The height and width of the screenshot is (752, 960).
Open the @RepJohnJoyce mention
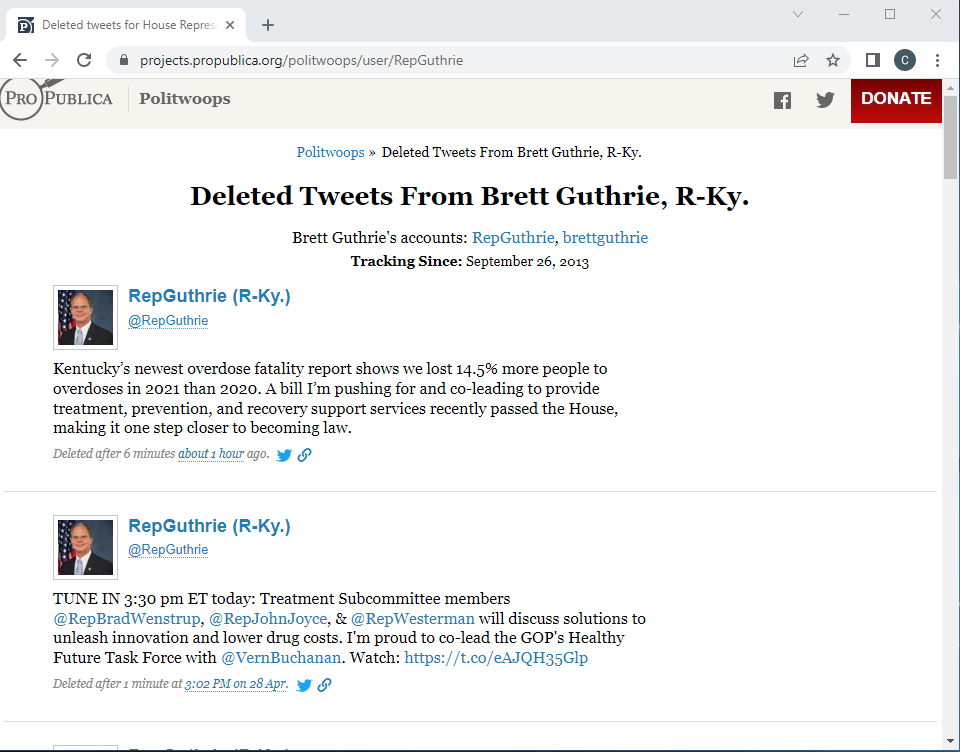[268, 619]
